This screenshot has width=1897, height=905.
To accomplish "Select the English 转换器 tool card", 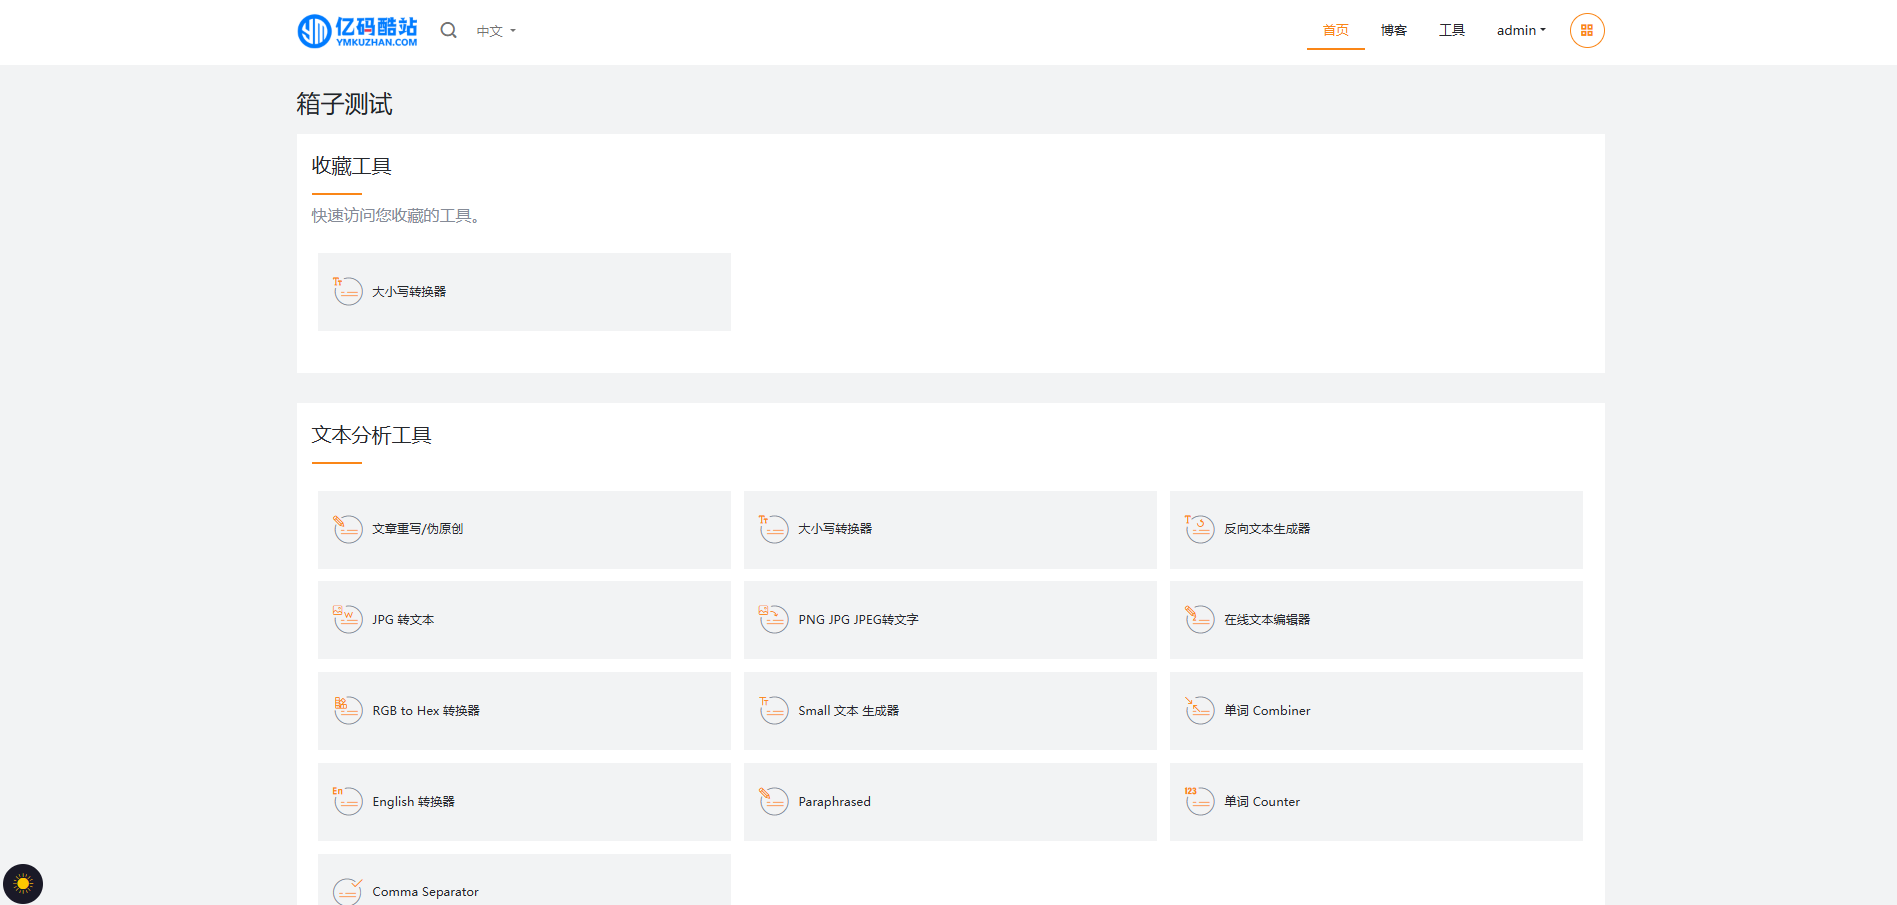I will click(524, 802).
